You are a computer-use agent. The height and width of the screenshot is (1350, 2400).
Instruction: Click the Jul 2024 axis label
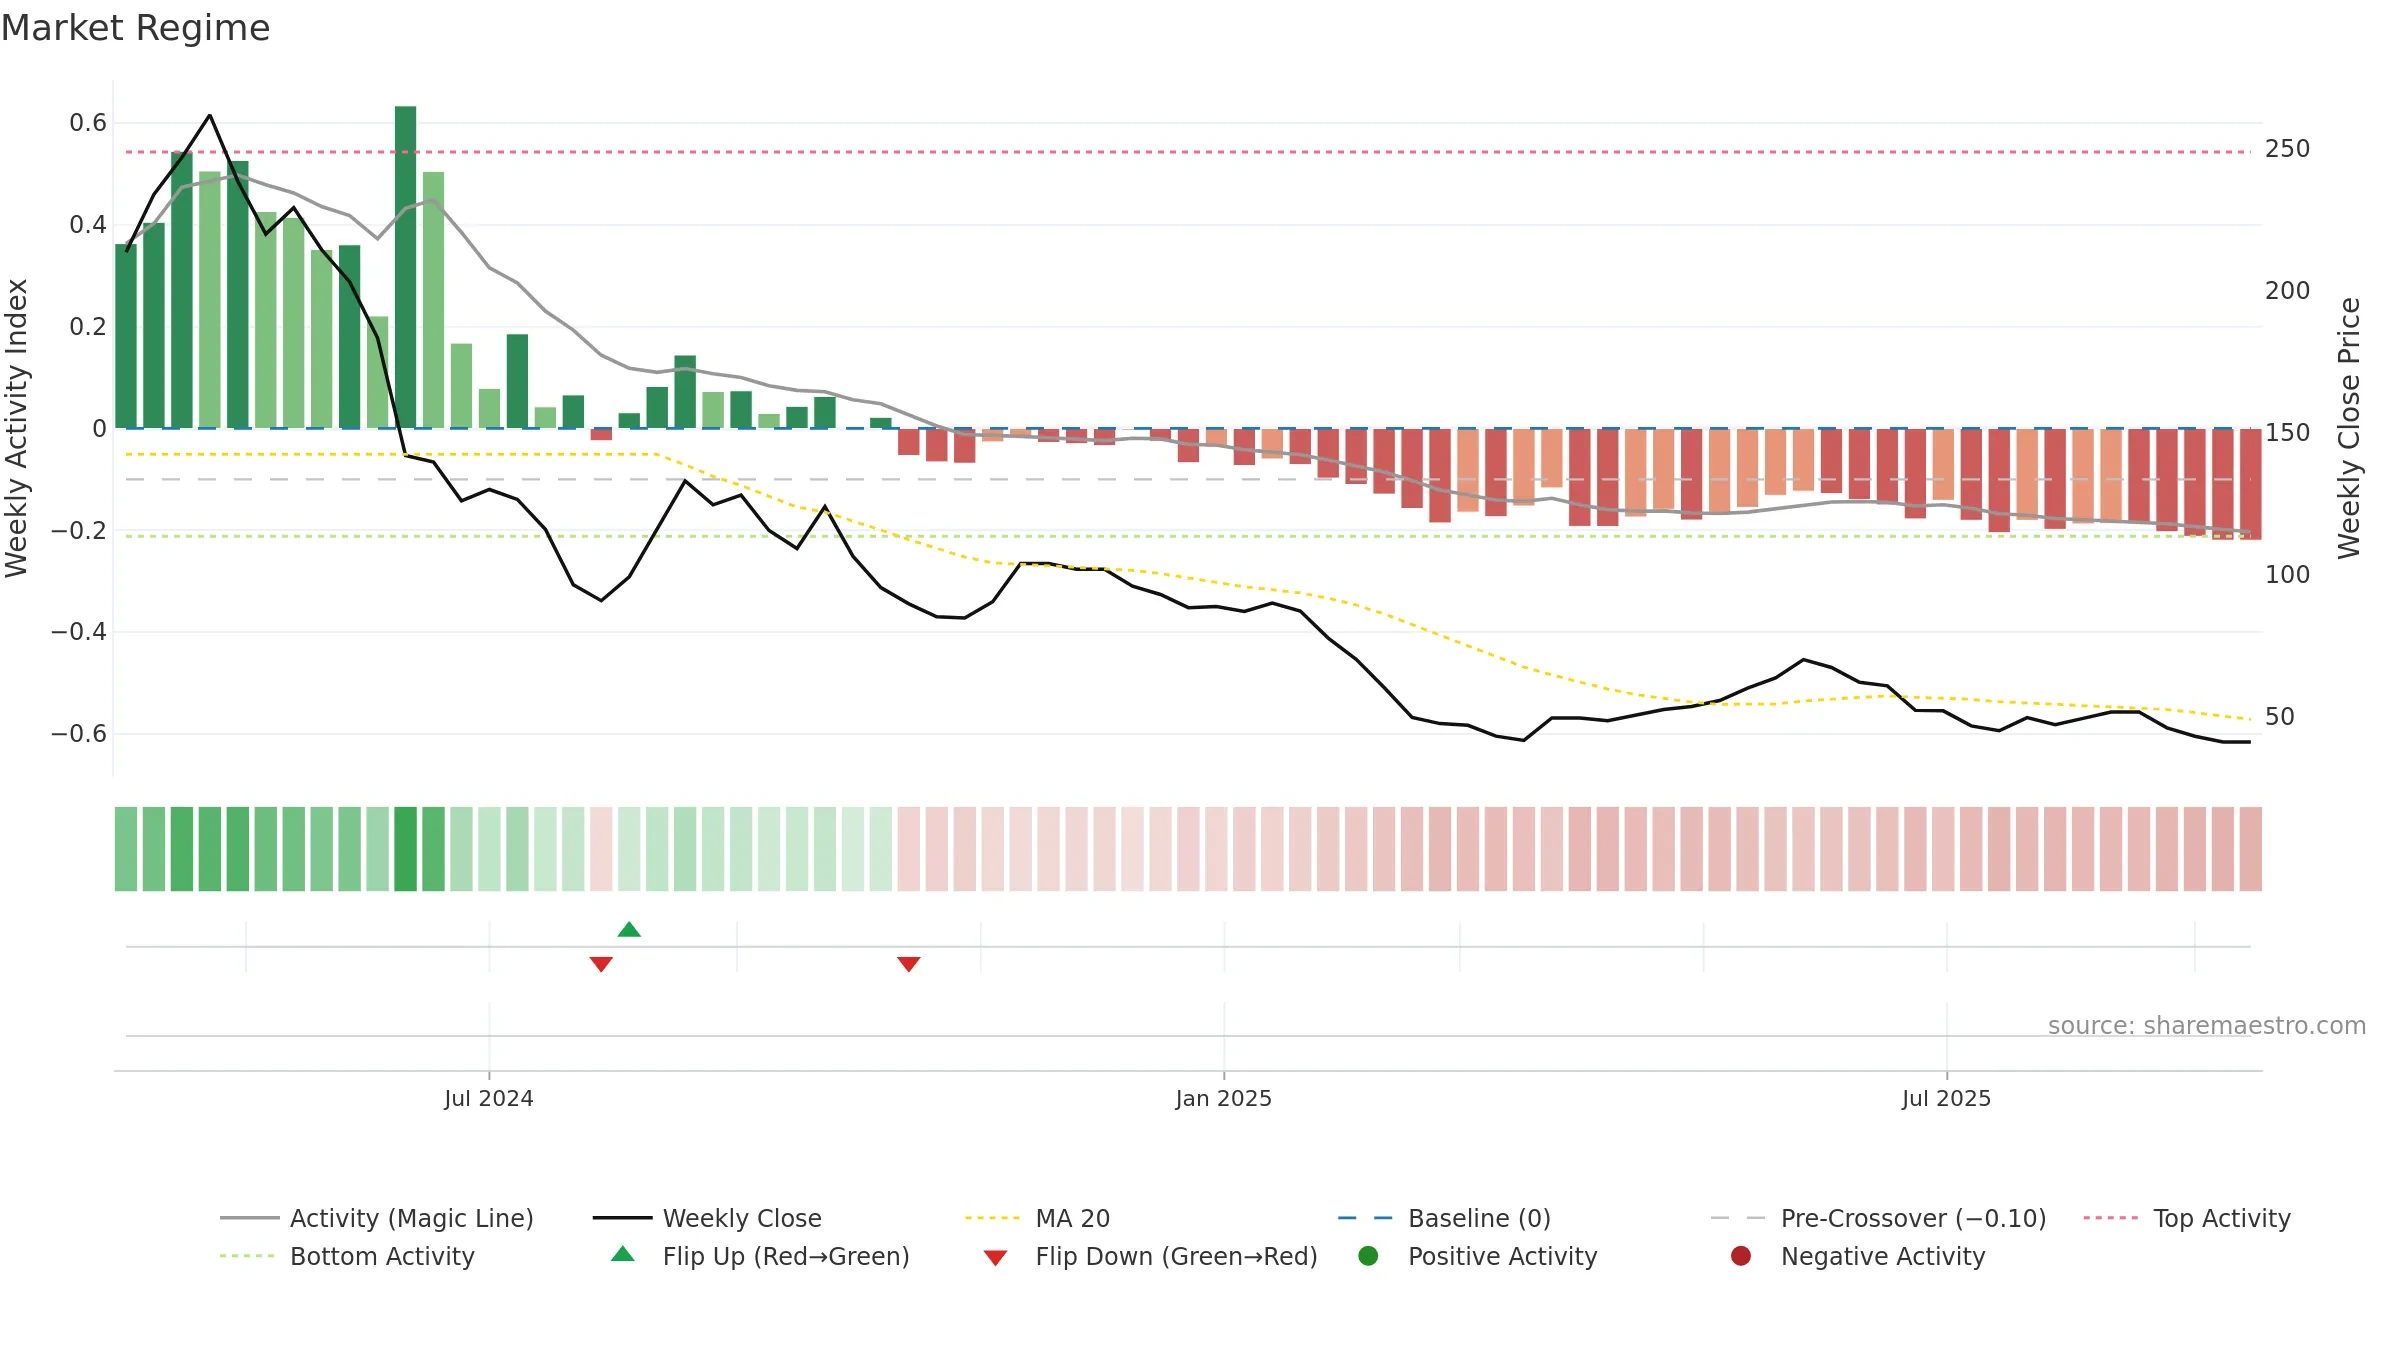(x=489, y=1098)
